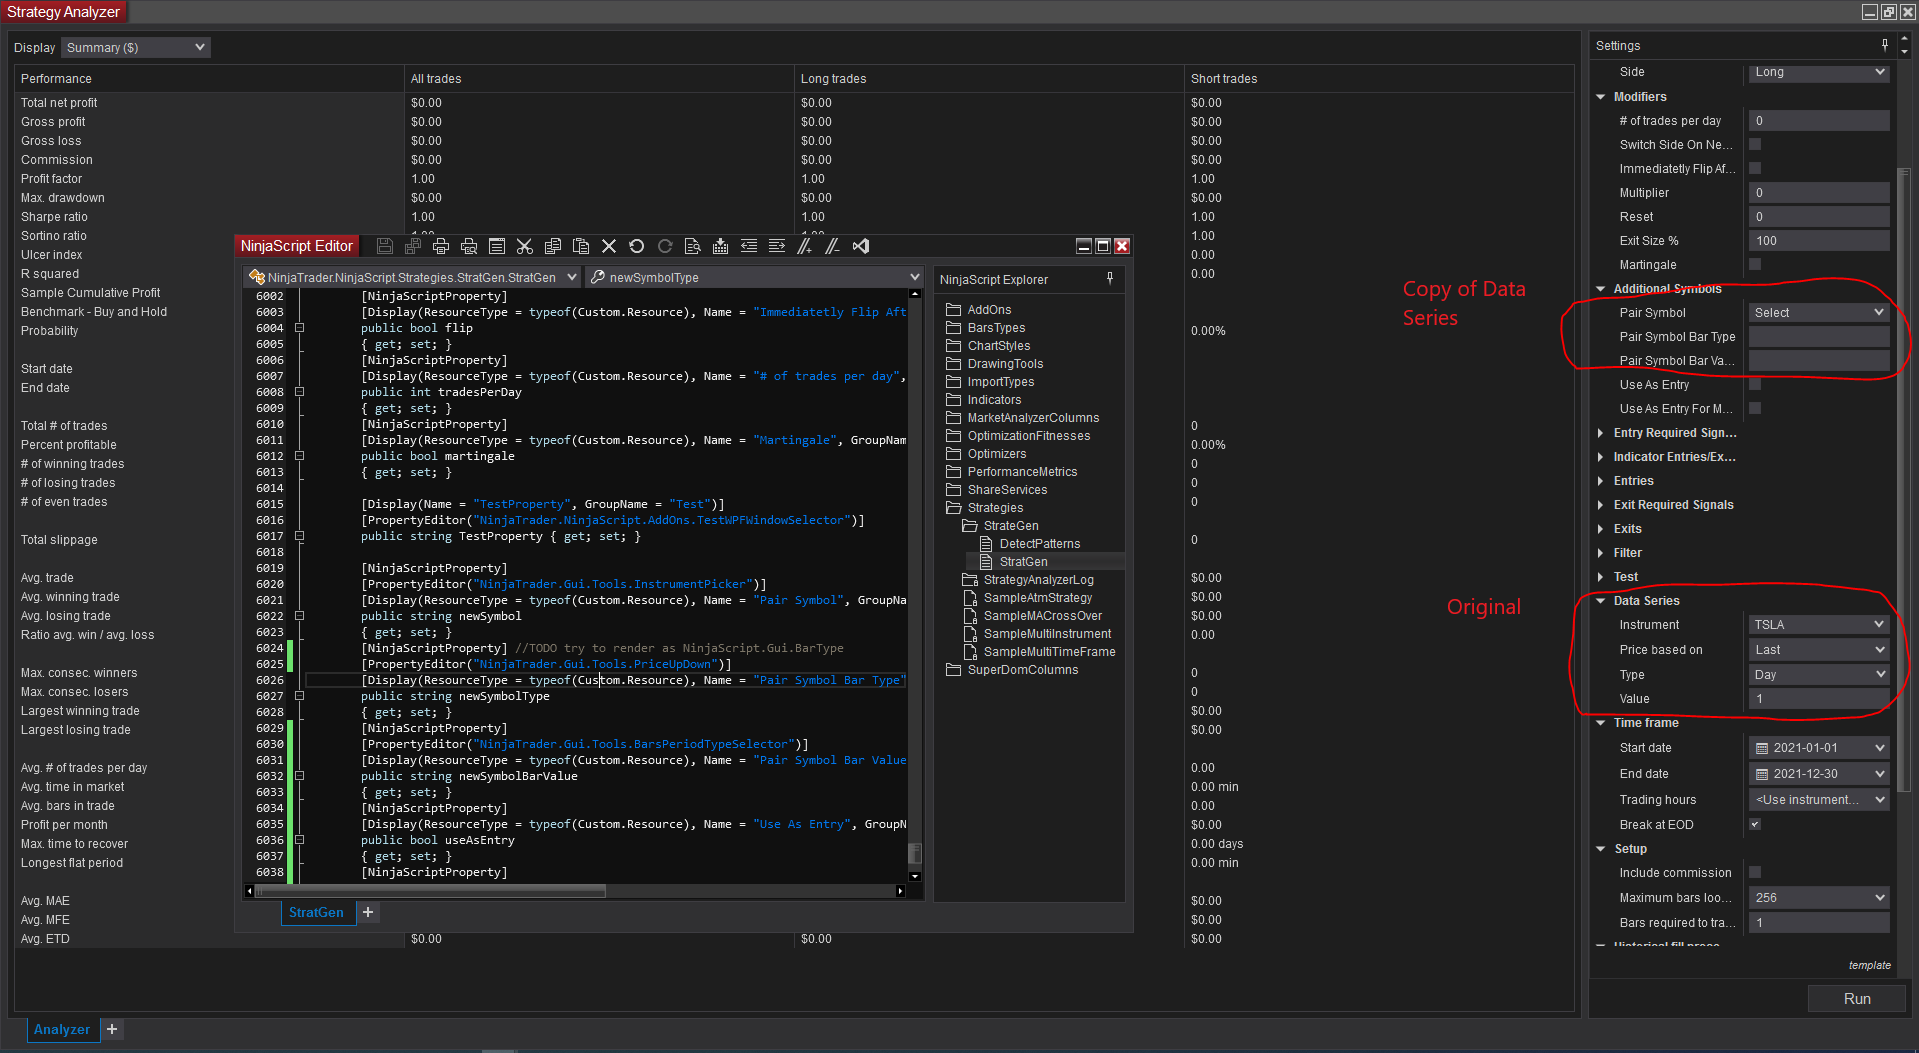The height and width of the screenshot is (1053, 1919).
Task: Click the Run button
Action: [x=1856, y=998]
